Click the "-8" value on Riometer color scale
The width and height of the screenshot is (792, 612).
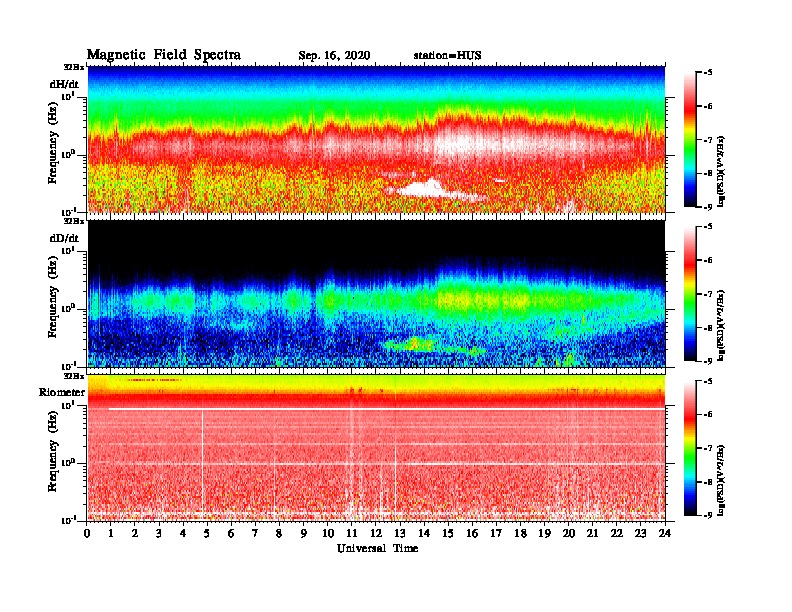pos(708,482)
